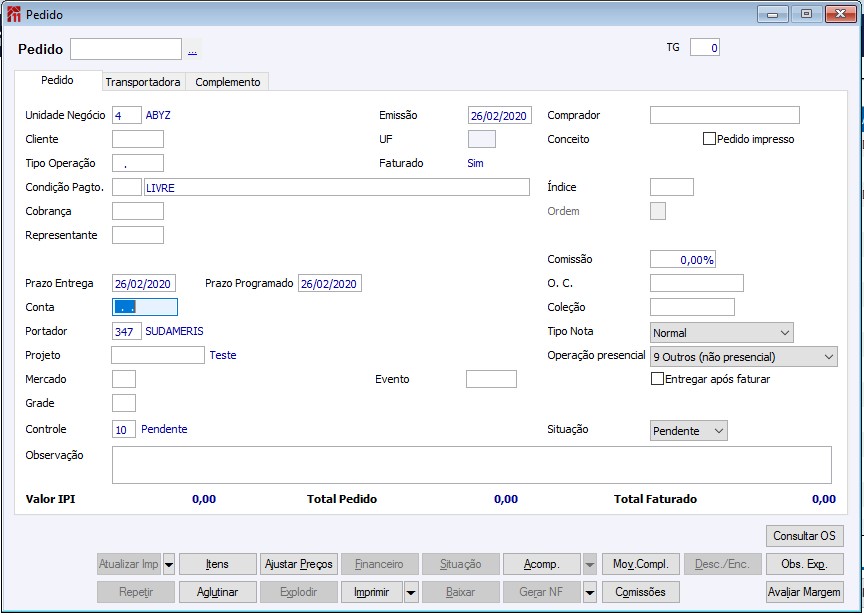Open the Tipo Nota dropdown
The image size is (864, 615).
point(722,333)
